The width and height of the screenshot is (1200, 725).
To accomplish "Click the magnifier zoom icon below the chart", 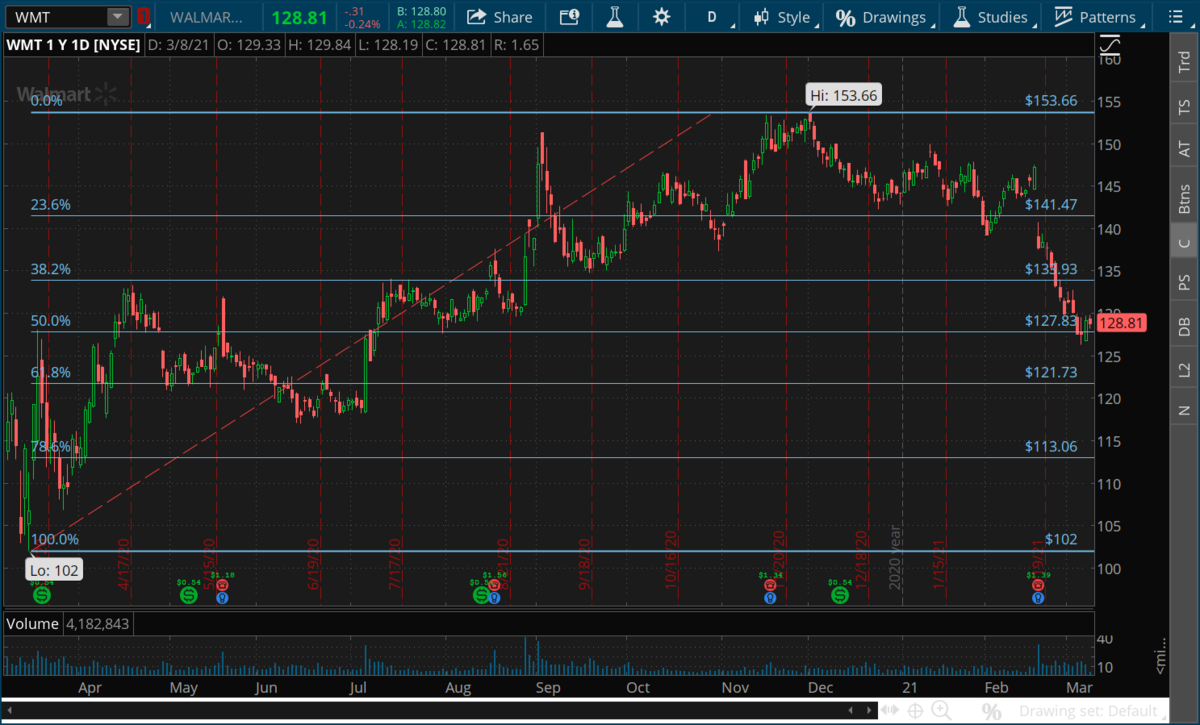I will pyautogui.click(x=942, y=711).
